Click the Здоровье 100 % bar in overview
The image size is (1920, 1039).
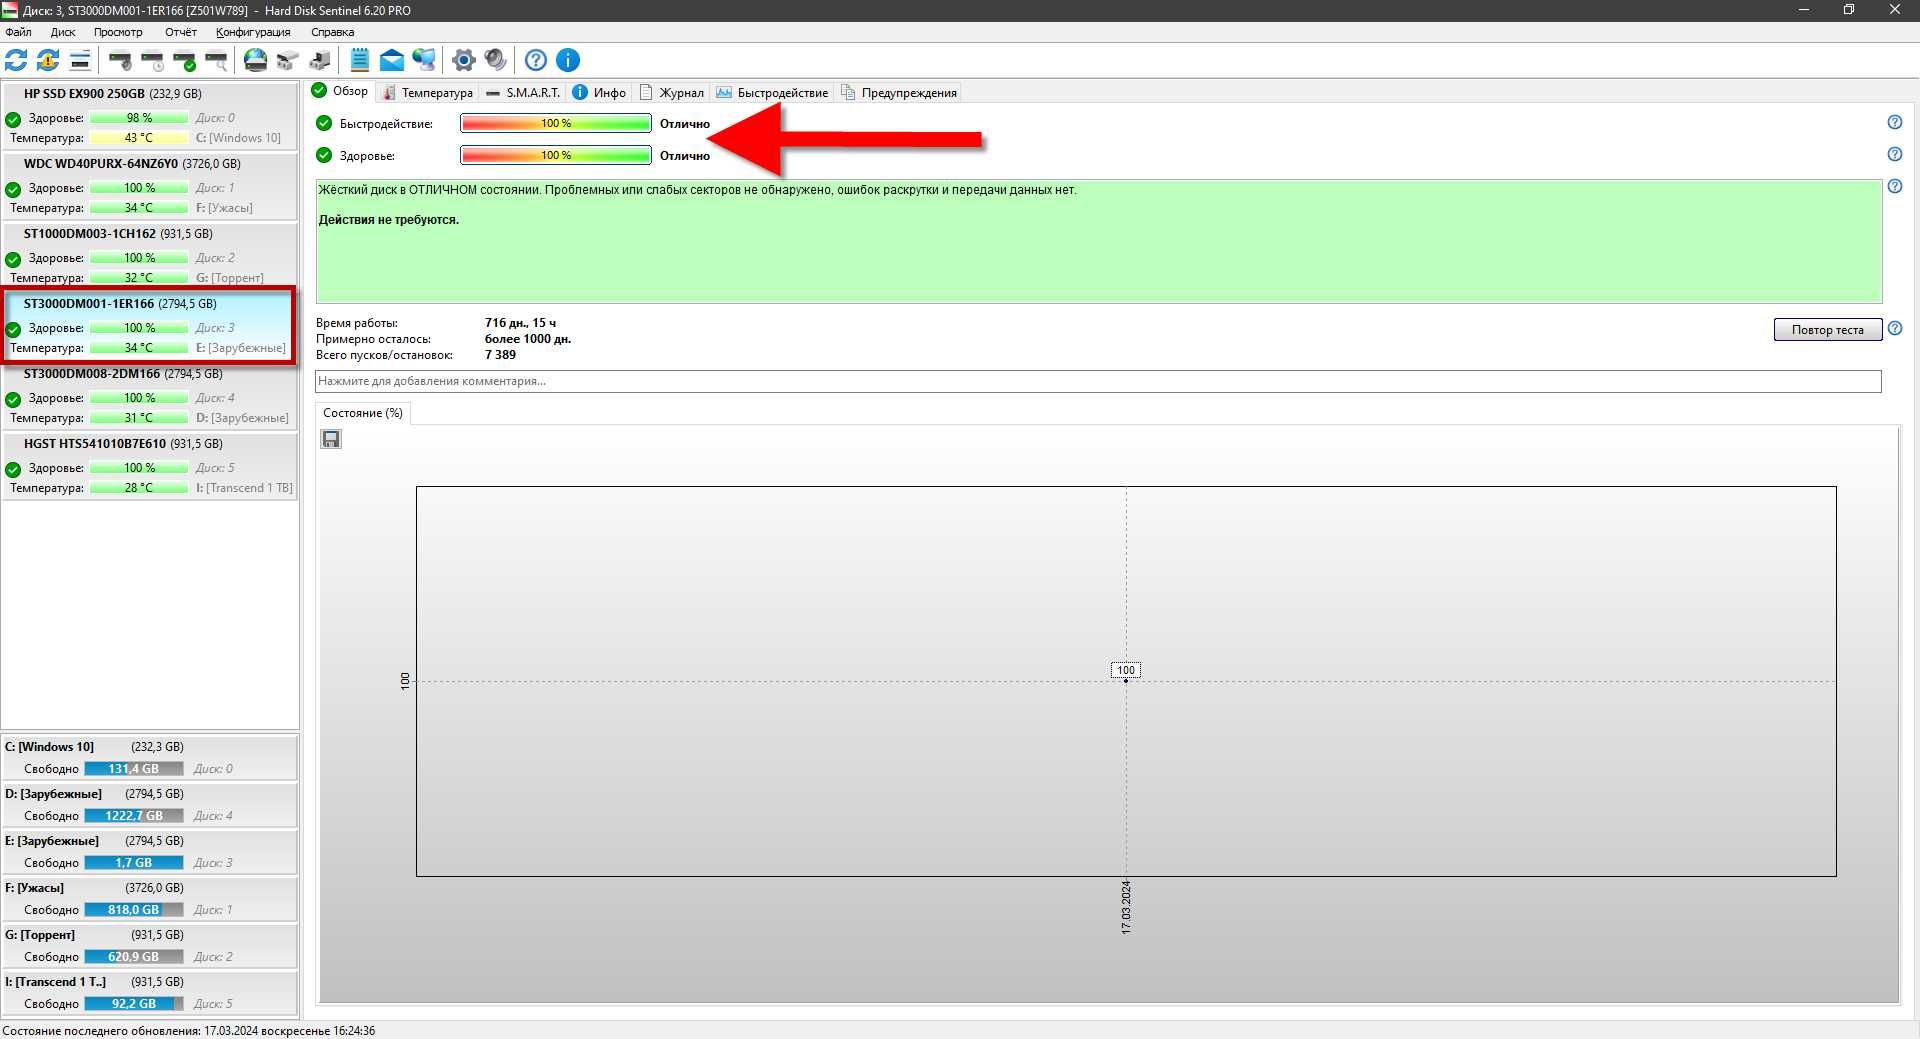(556, 155)
